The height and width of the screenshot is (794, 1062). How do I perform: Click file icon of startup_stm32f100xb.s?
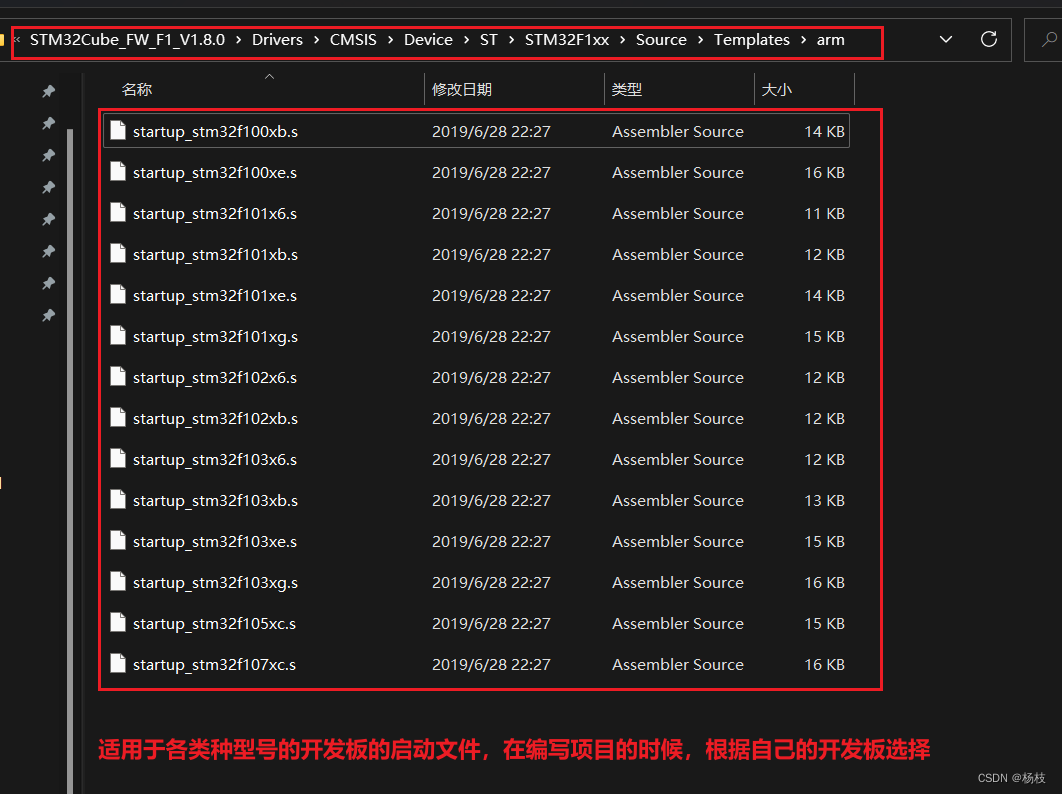[118, 131]
